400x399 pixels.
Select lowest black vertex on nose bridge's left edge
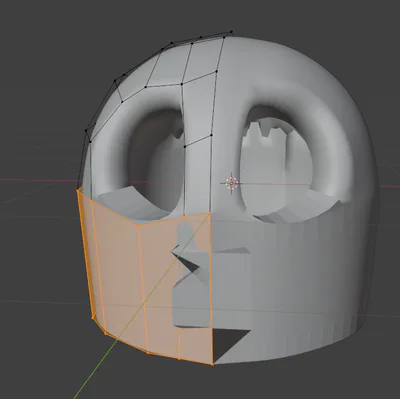[x=185, y=146]
